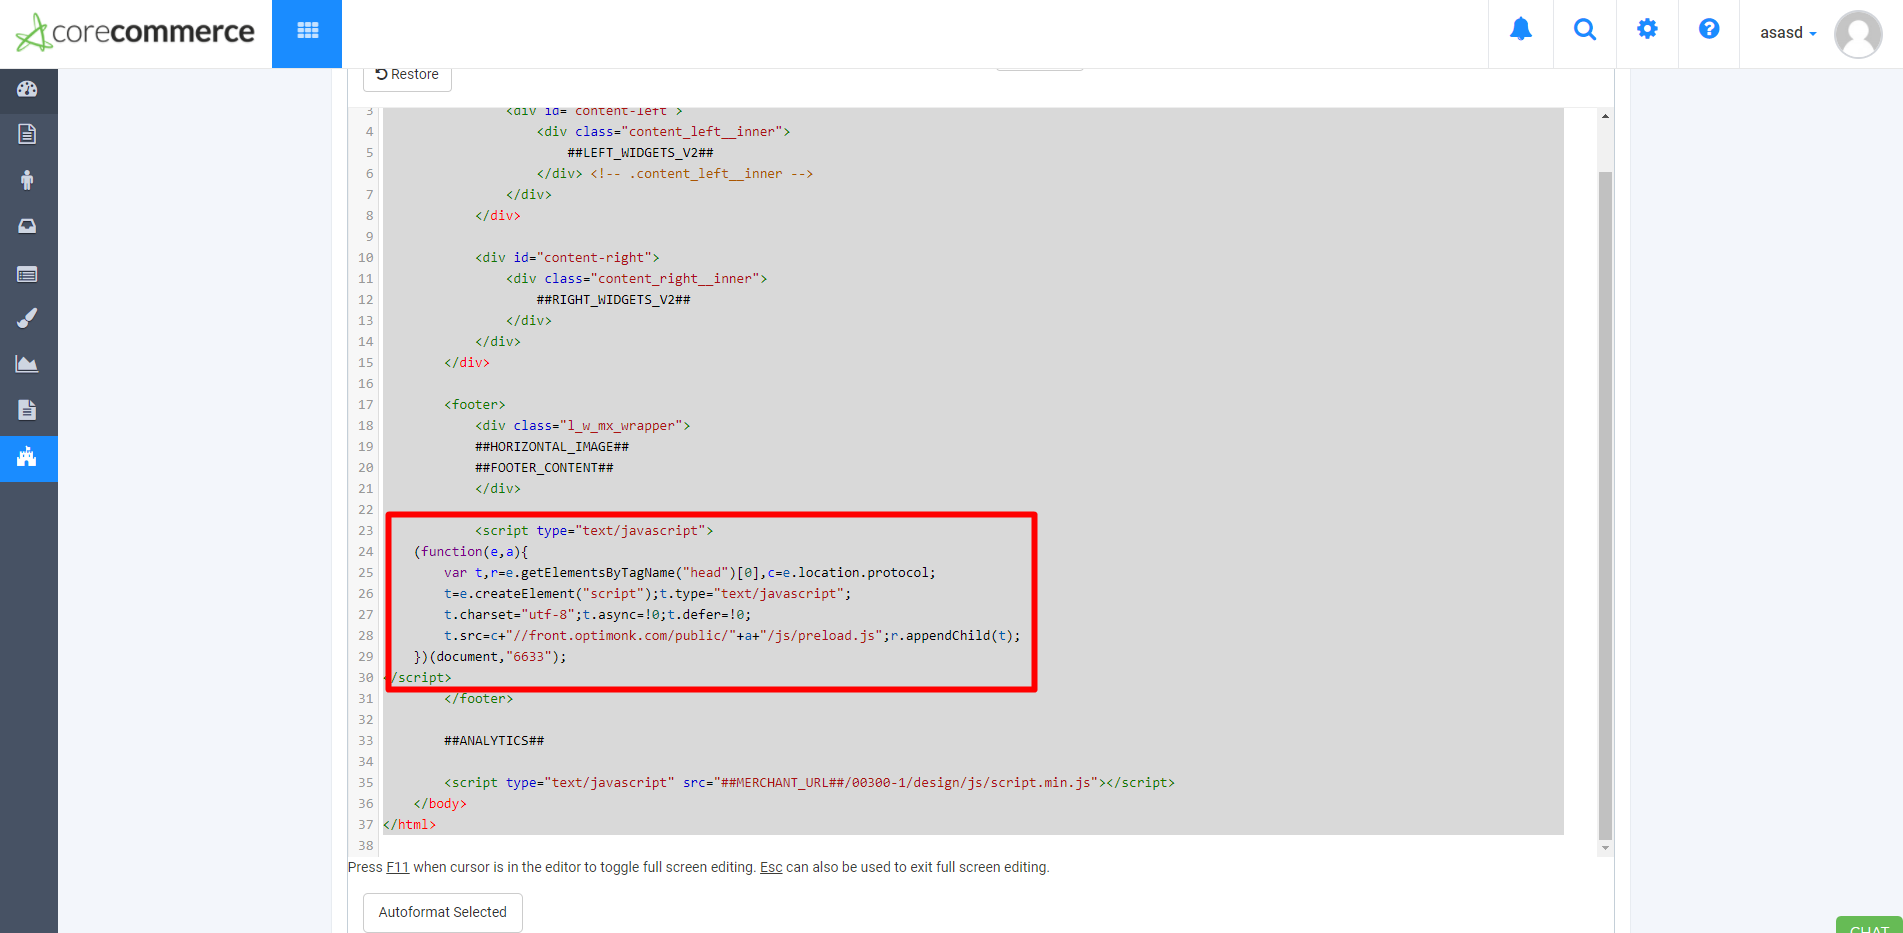1903x933 pixels.
Task: Click the (function(e,a){ code line
Action: (471, 552)
